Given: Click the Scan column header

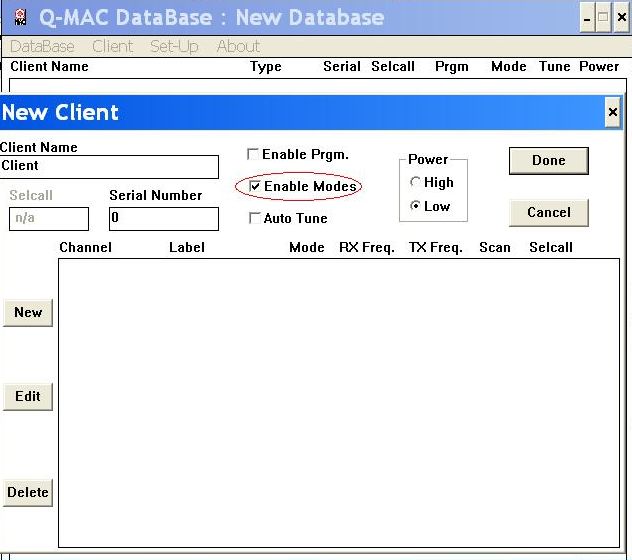Looking at the screenshot, I should click(x=495, y=247).
